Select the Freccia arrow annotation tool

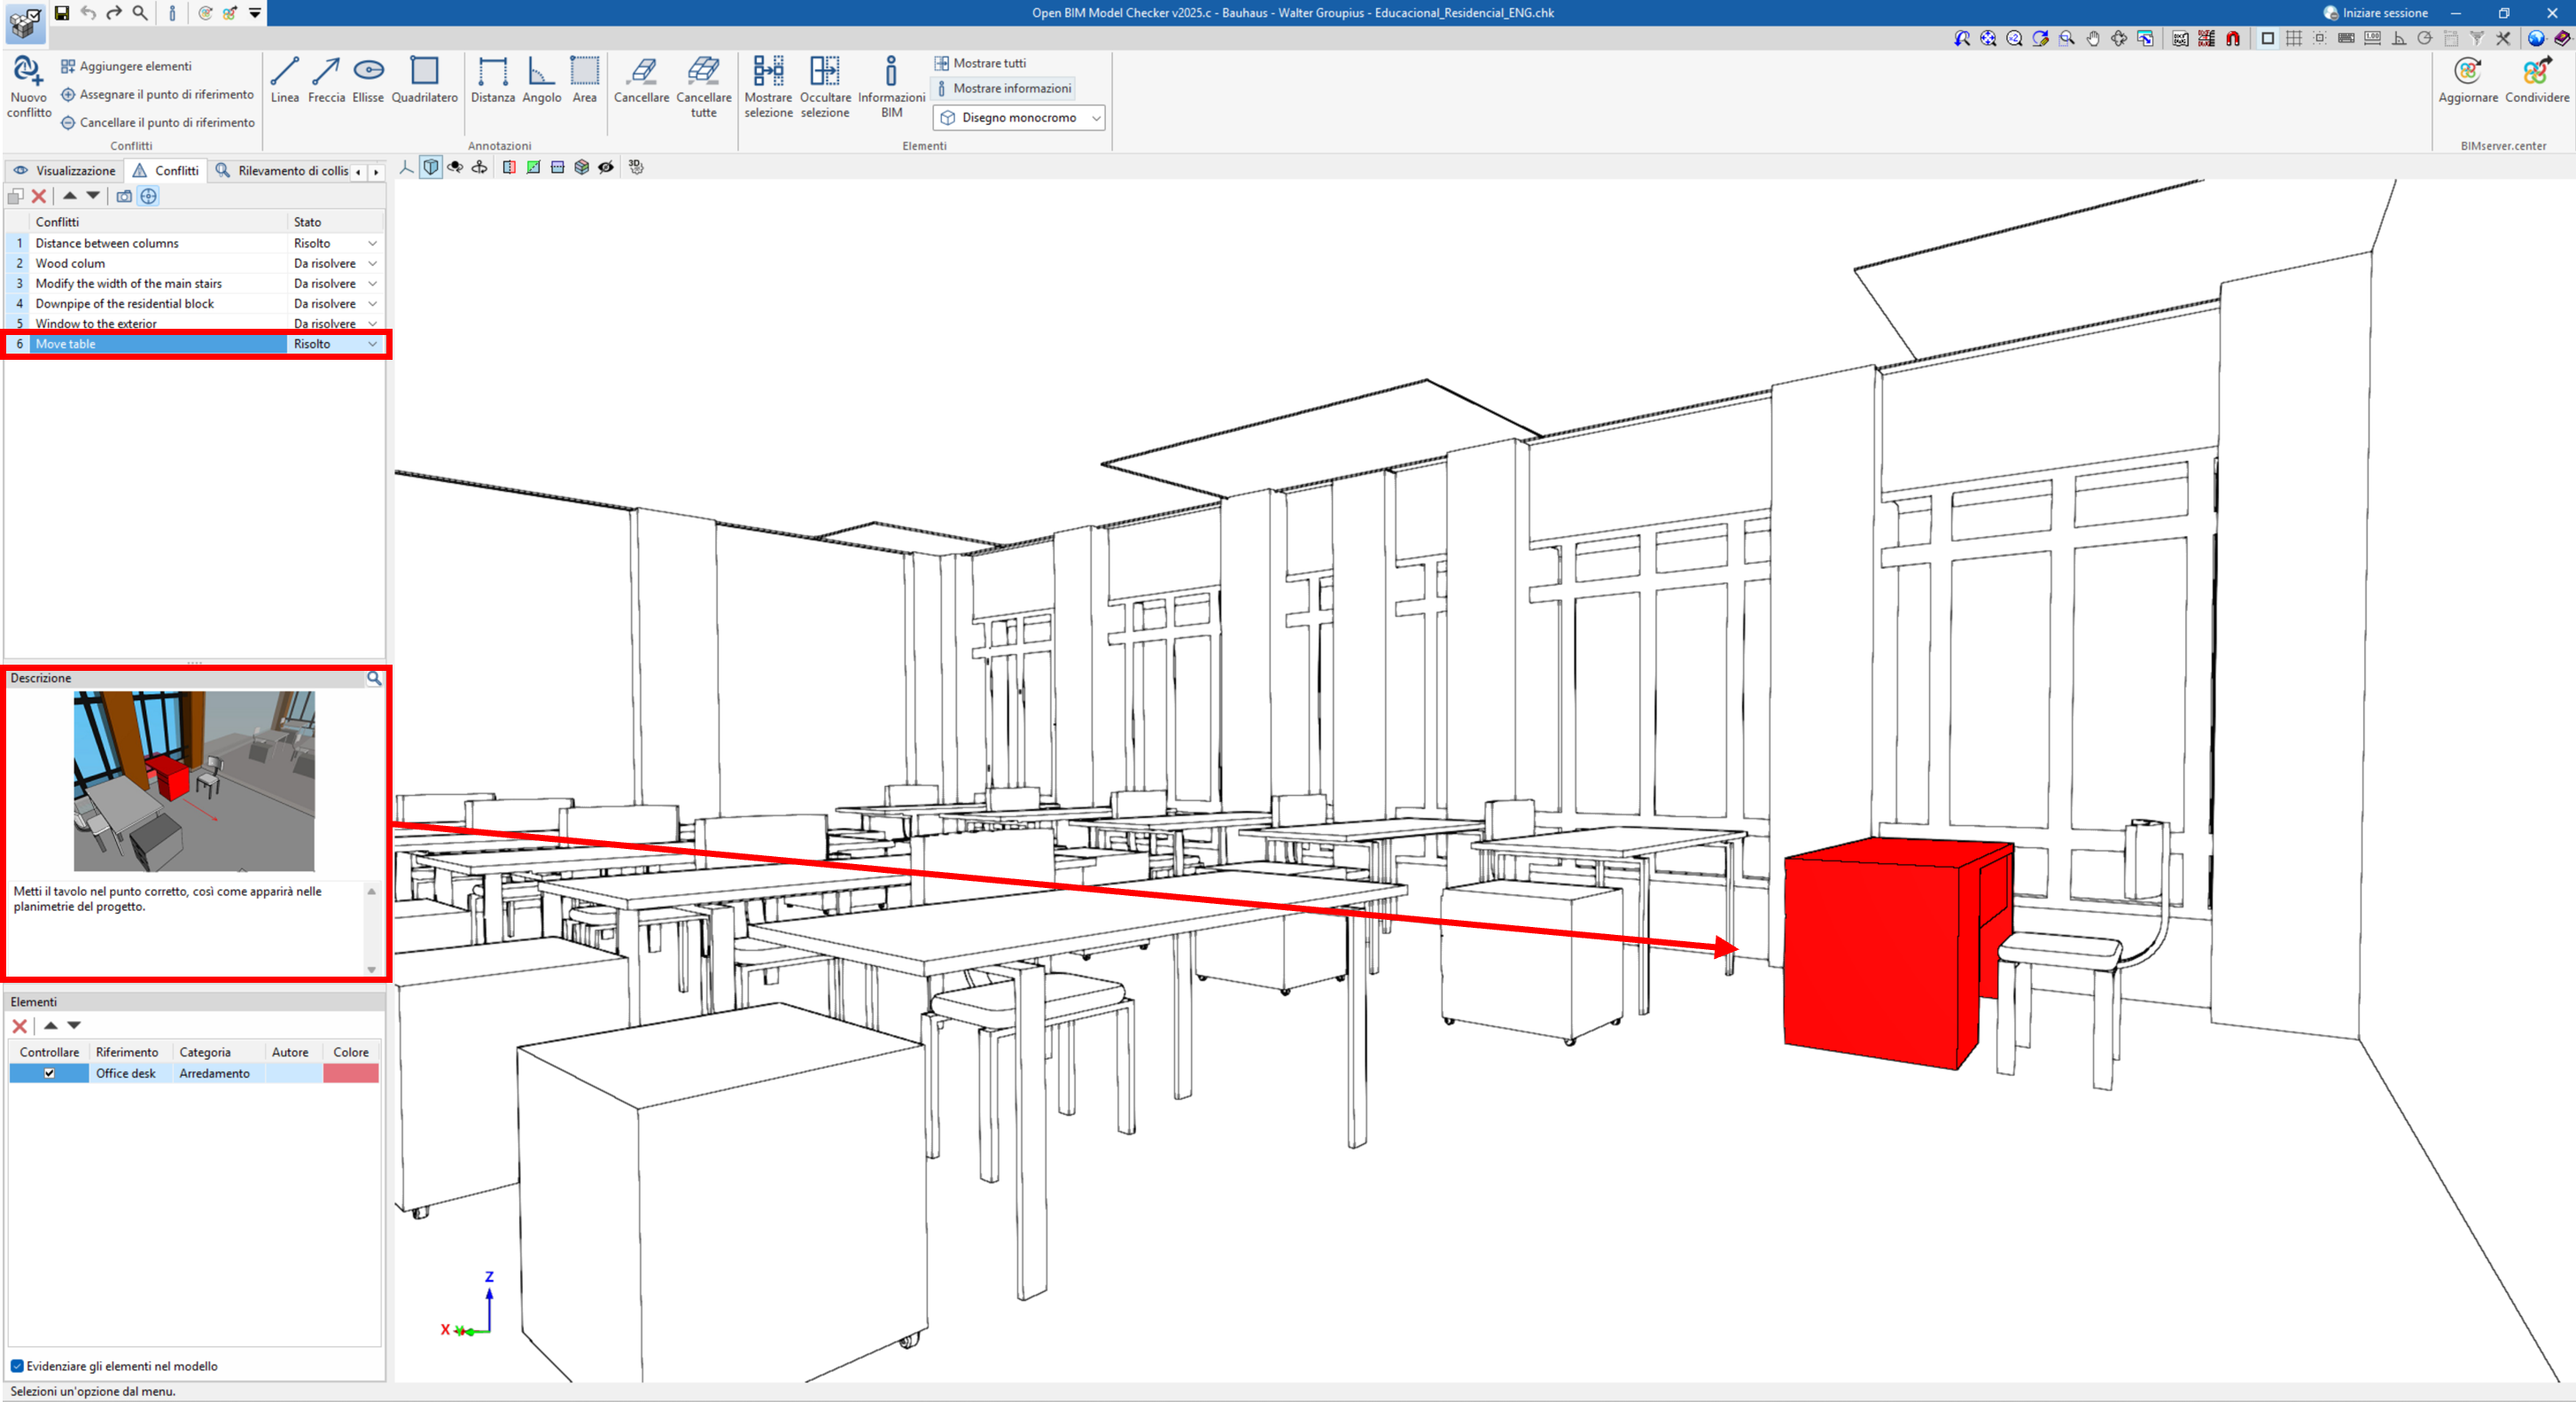coord(326,72)
